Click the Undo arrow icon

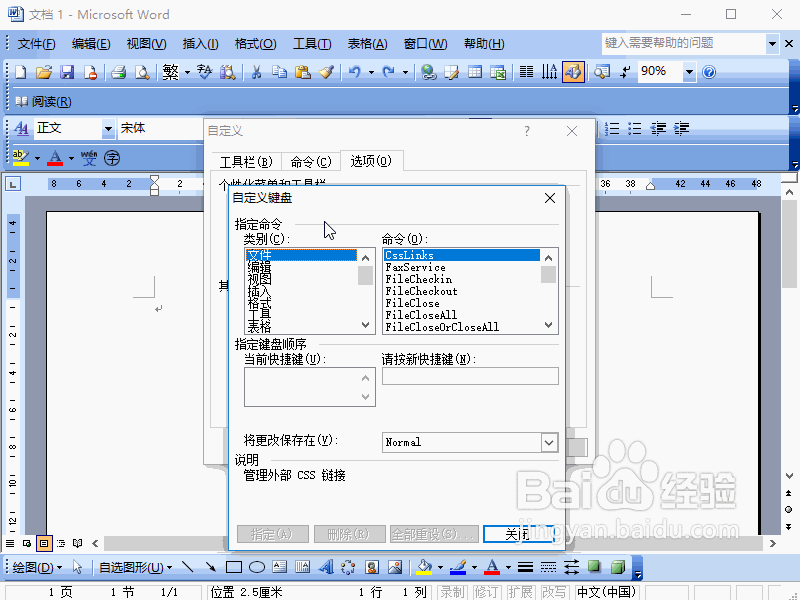pyautogui.click(x=355, y=72)
